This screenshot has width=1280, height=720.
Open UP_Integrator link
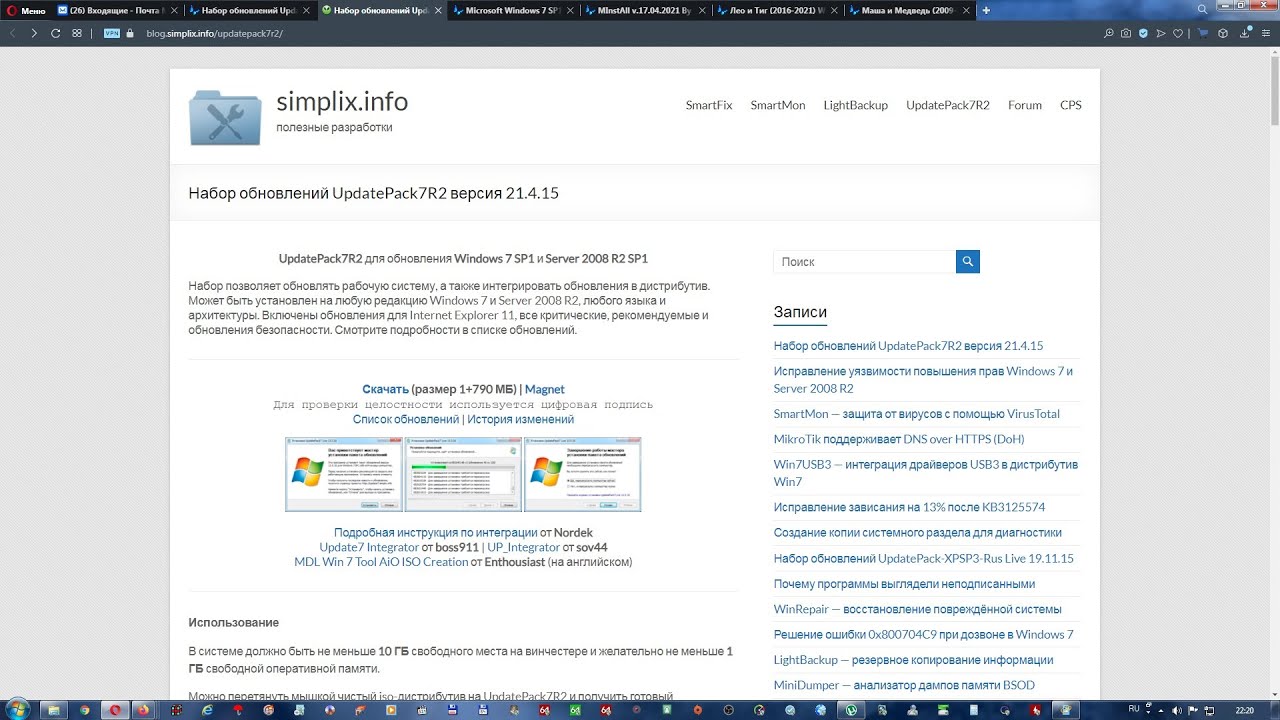pos(523,547)
